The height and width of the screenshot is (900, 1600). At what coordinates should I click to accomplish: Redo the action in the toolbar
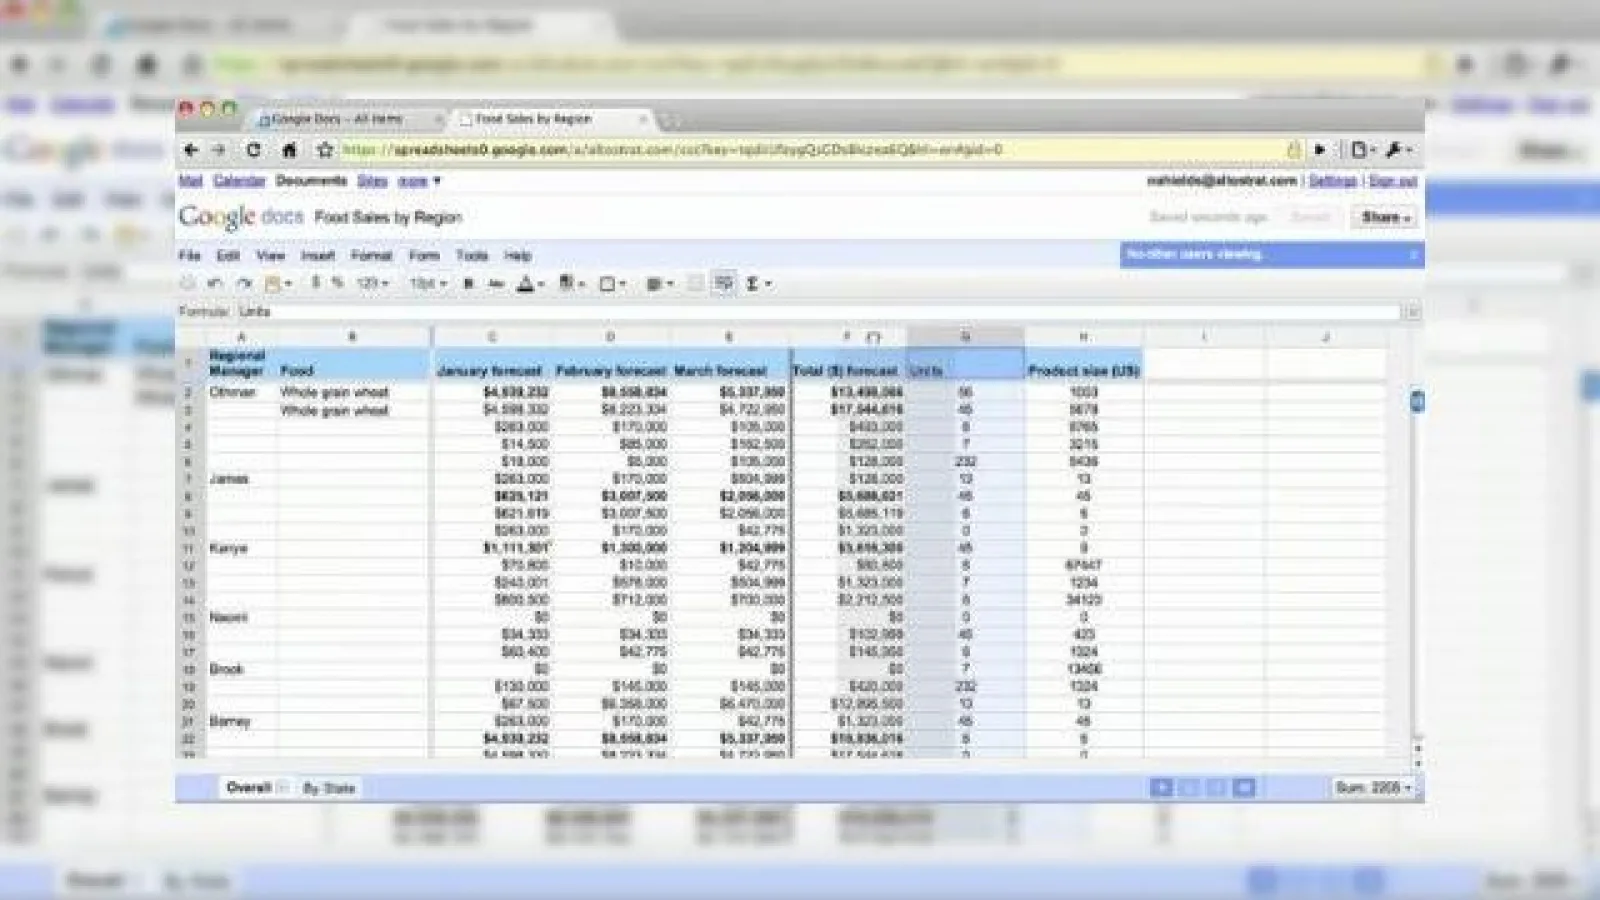coord(244,284)
